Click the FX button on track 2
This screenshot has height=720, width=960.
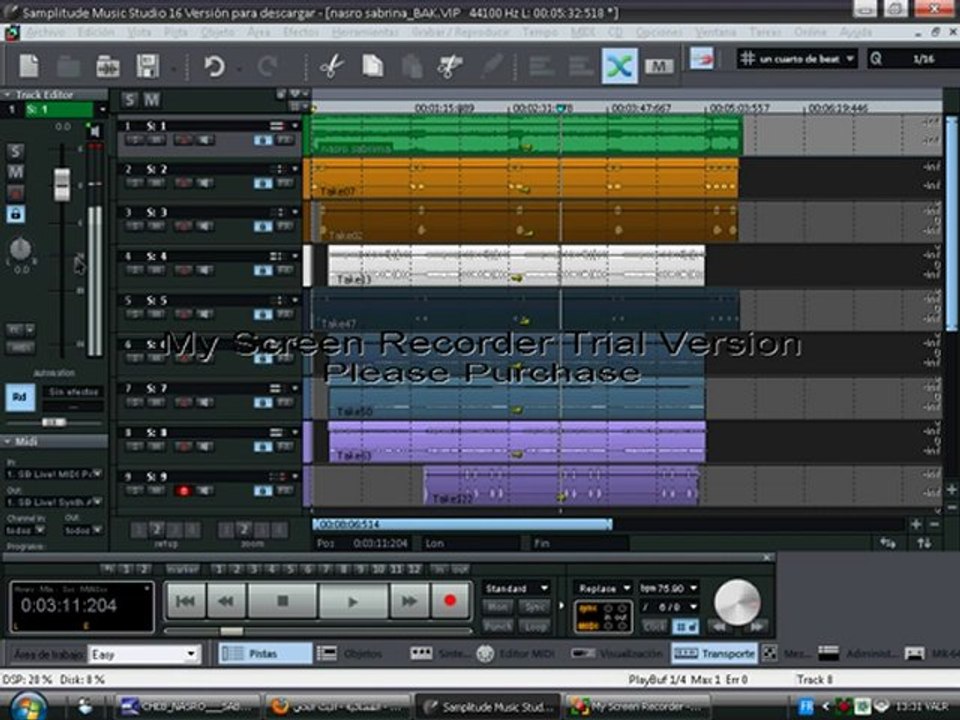(285, 184)
